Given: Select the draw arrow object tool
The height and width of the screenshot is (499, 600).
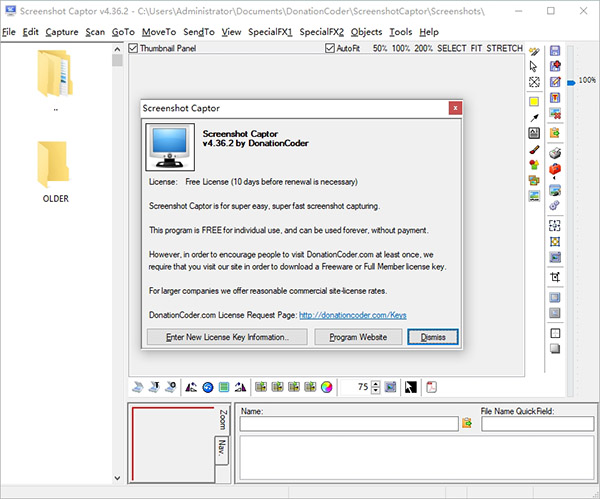Looking at the screenshot, I should (534, 117).
